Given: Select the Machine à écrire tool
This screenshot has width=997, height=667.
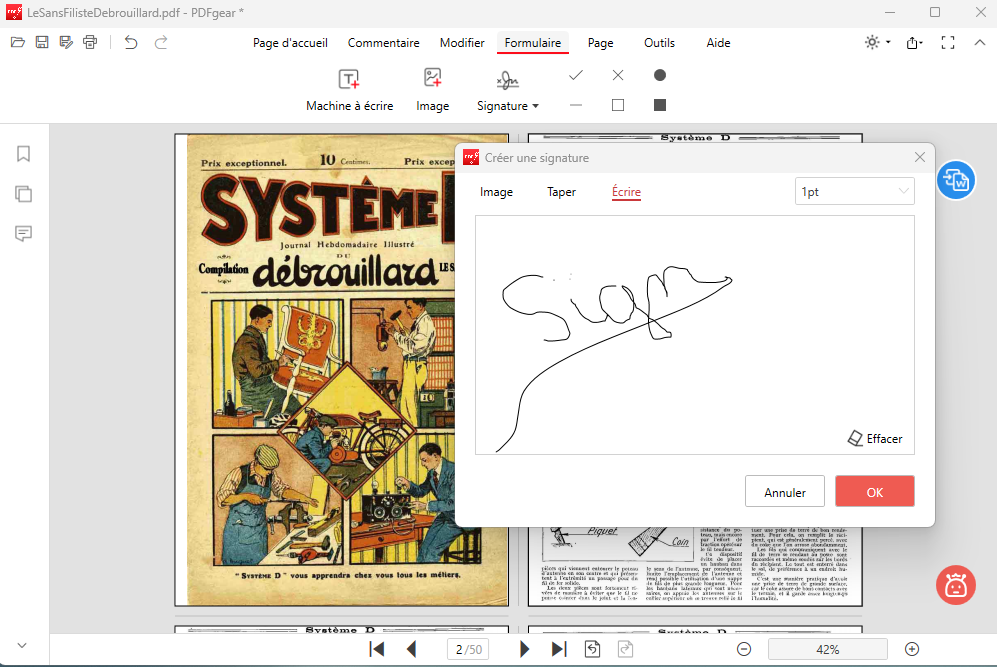Looking at the screenshot, I should (349, 90).
